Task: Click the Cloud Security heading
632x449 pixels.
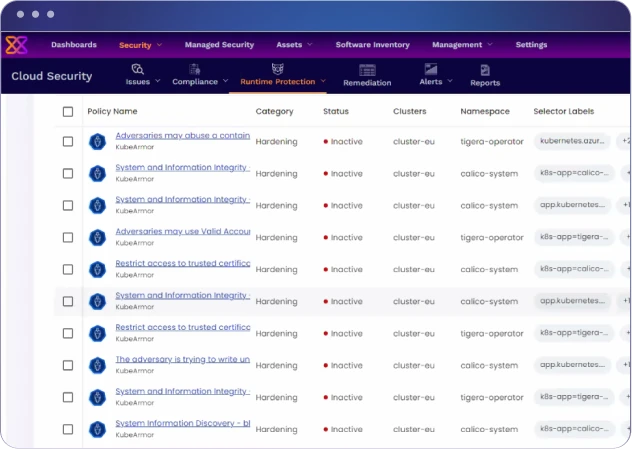Action: coord(52,76)
